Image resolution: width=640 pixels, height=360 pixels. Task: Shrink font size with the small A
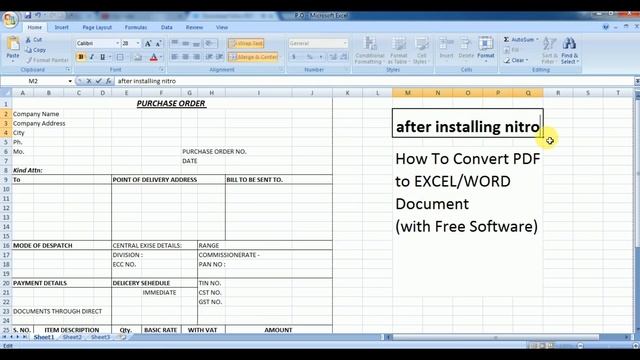pyautogui.click(x=158, y=43)
